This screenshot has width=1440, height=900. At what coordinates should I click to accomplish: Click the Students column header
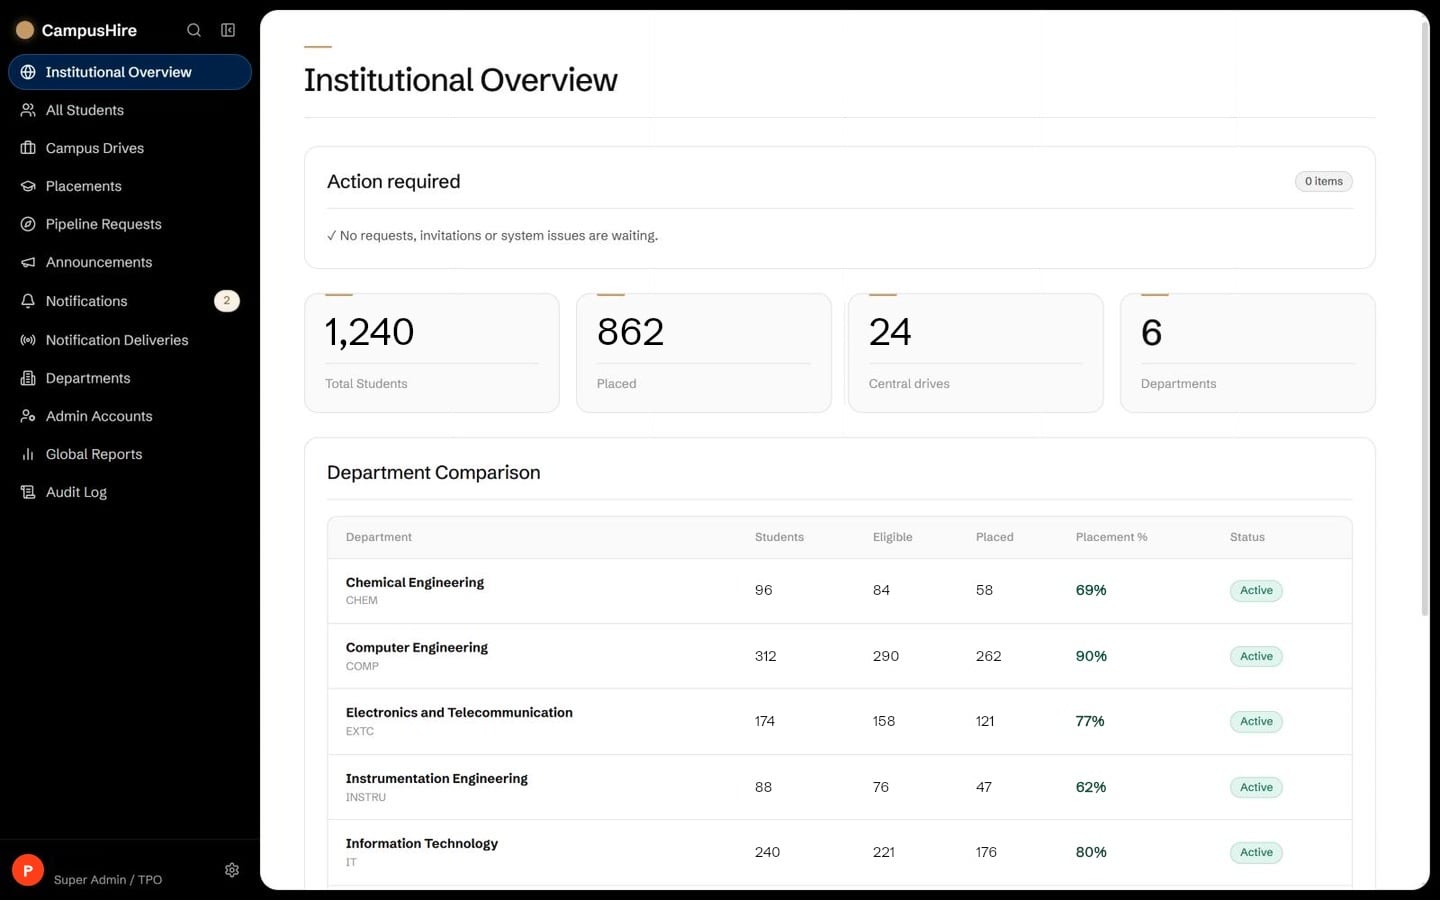(x=779, y=537)
